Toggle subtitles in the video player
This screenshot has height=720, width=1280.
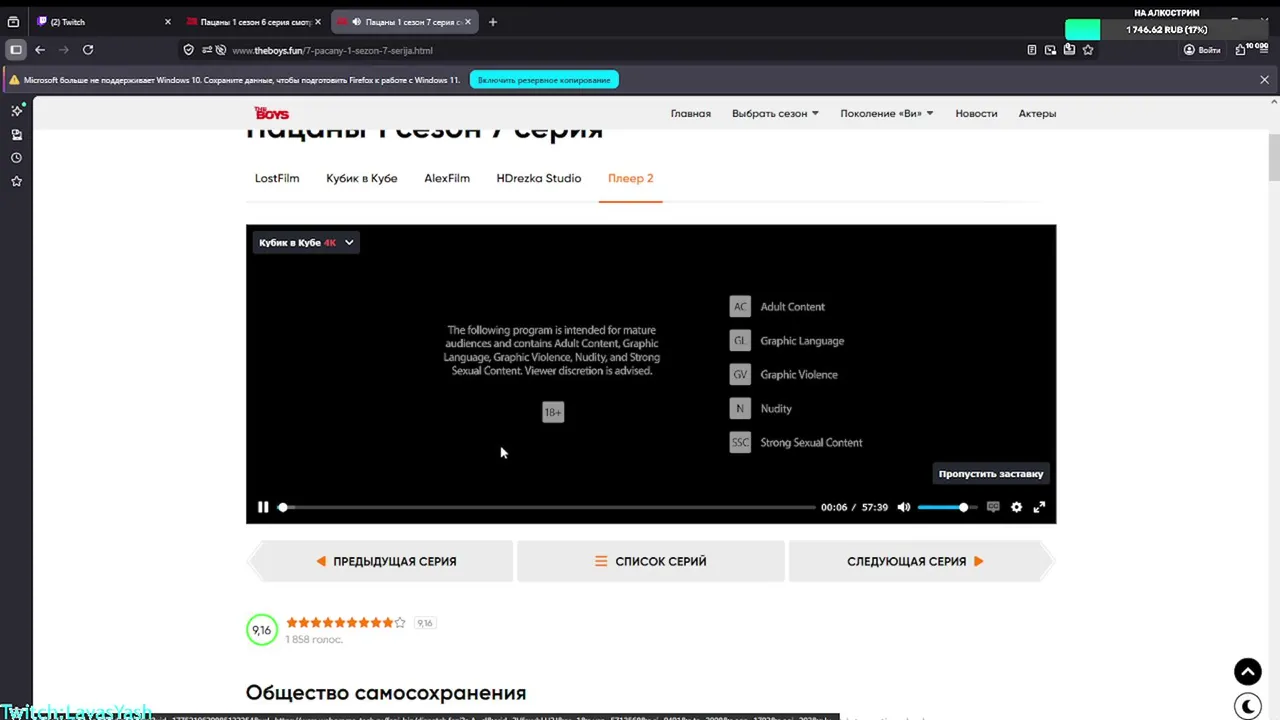[993, 507]
